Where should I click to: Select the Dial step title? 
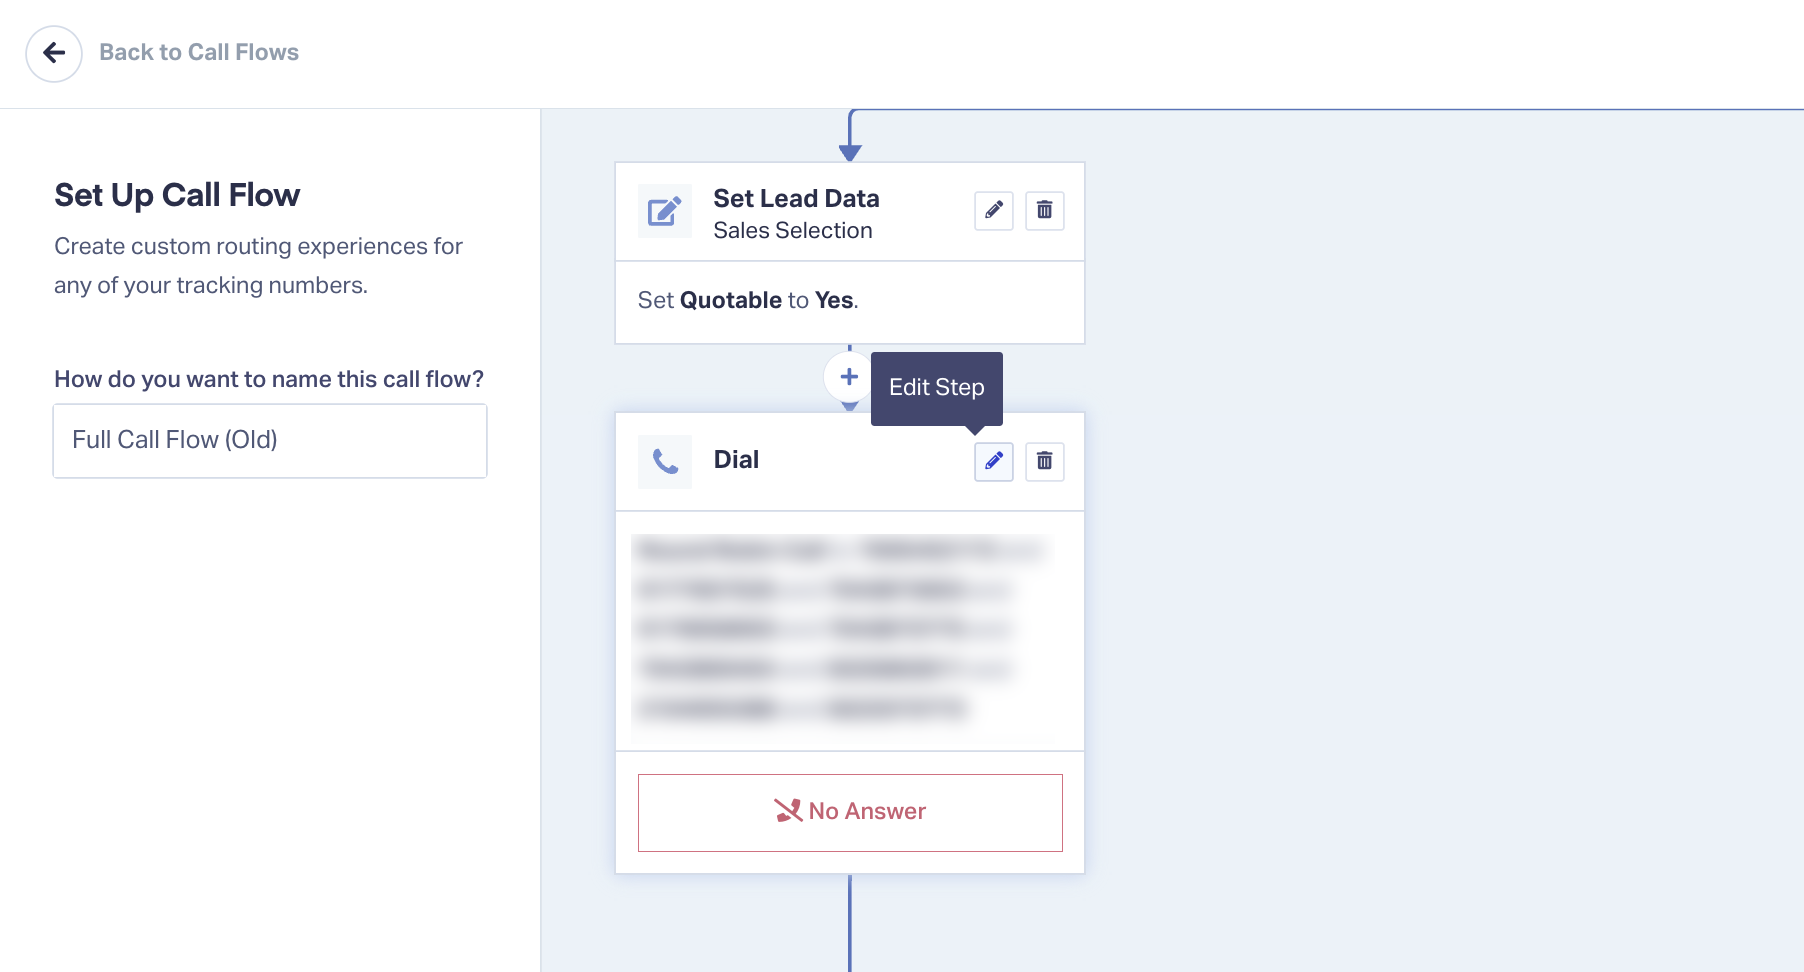[736, 460]
